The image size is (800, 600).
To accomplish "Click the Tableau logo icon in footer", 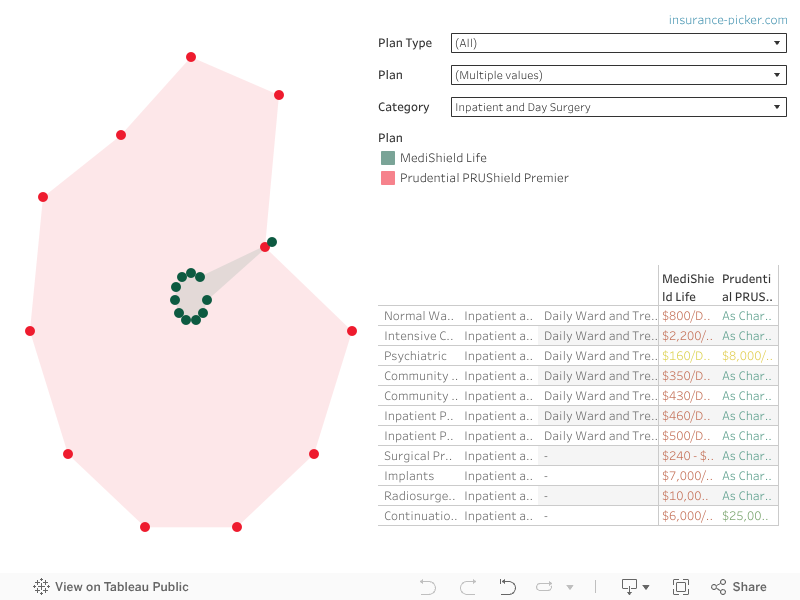I will (41, 587).
